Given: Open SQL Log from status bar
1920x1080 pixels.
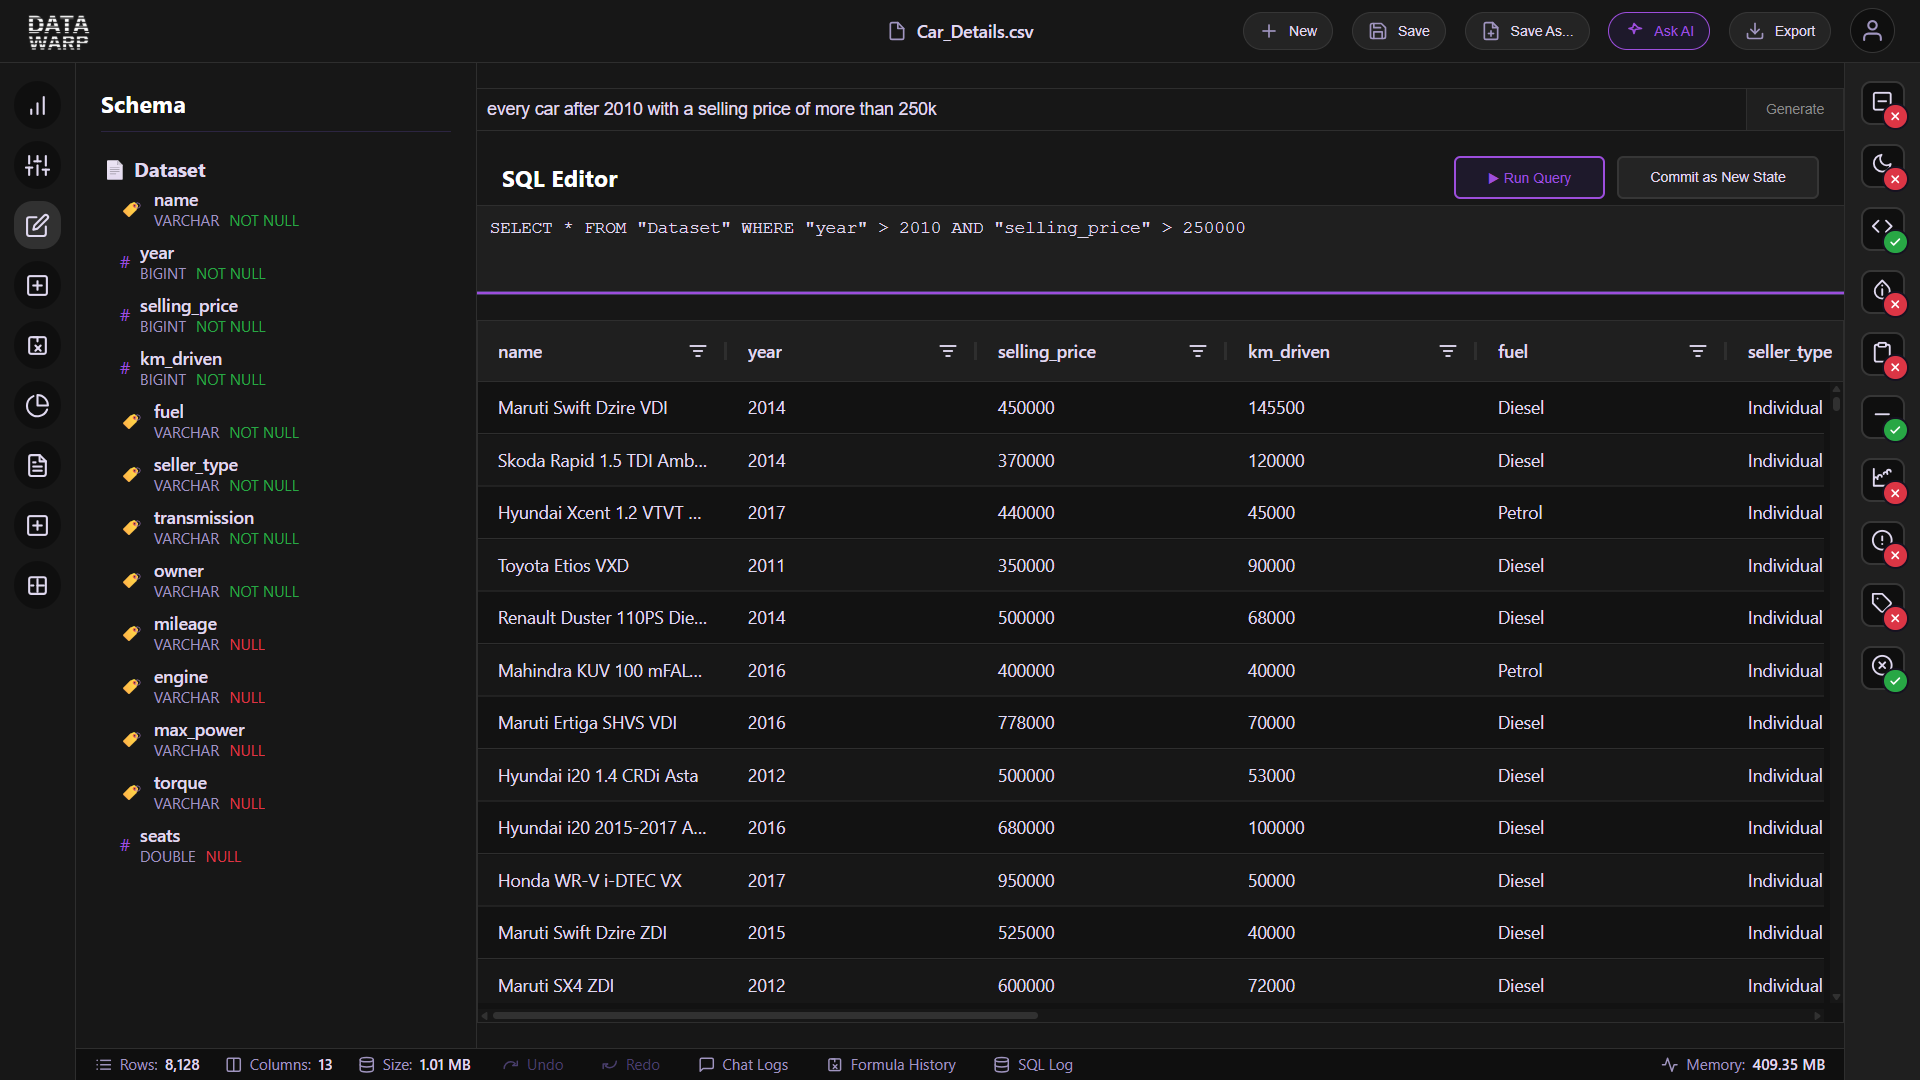Looking at the screenshot, I should (x=1033, y=1065).
